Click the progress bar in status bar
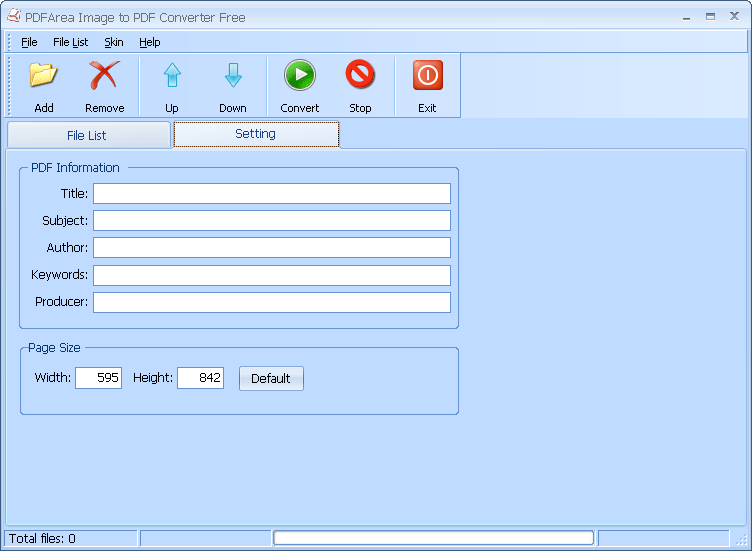This screenshot has width=752, height=551. pos(434,538)
